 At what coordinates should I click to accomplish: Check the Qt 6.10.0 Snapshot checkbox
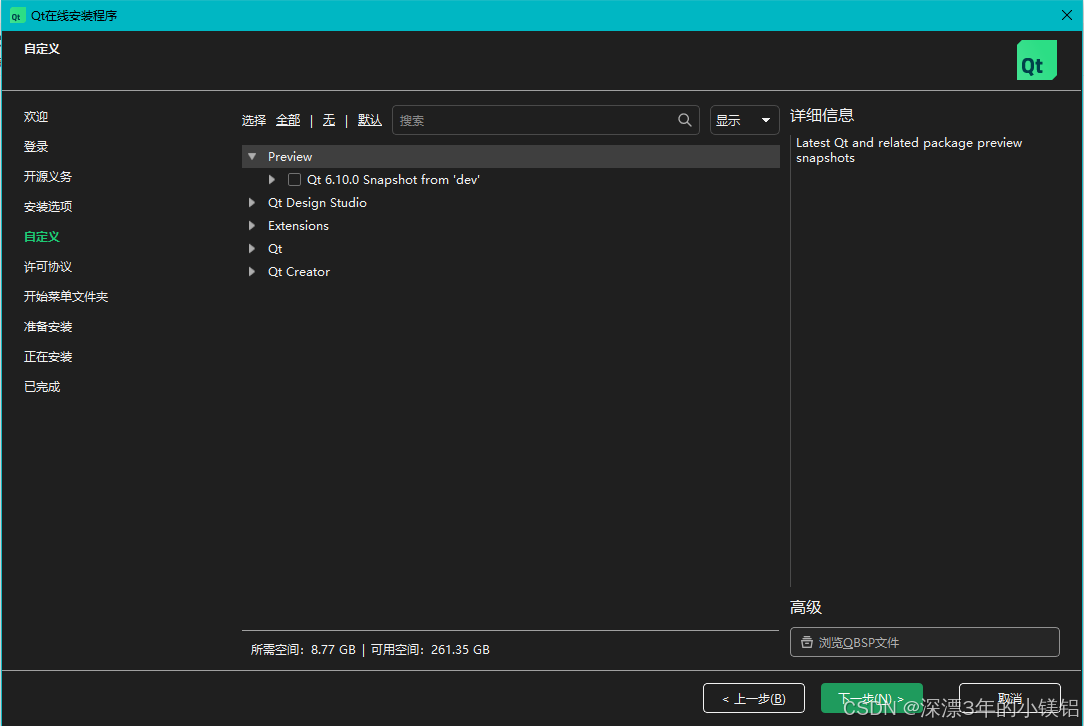pyautogui.click(x=295, y=180)
